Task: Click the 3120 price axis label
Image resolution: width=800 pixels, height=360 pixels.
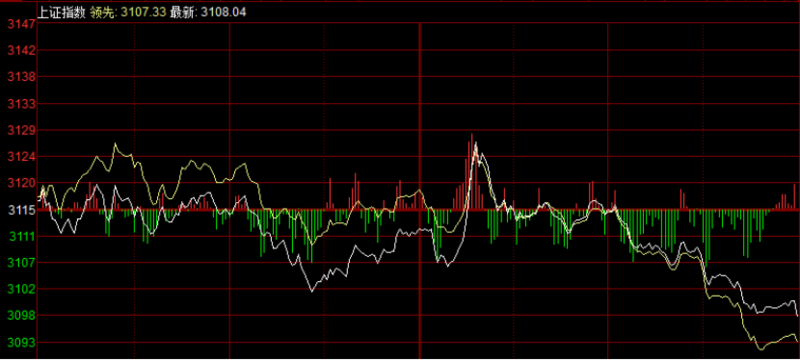Action: point(21,183)
